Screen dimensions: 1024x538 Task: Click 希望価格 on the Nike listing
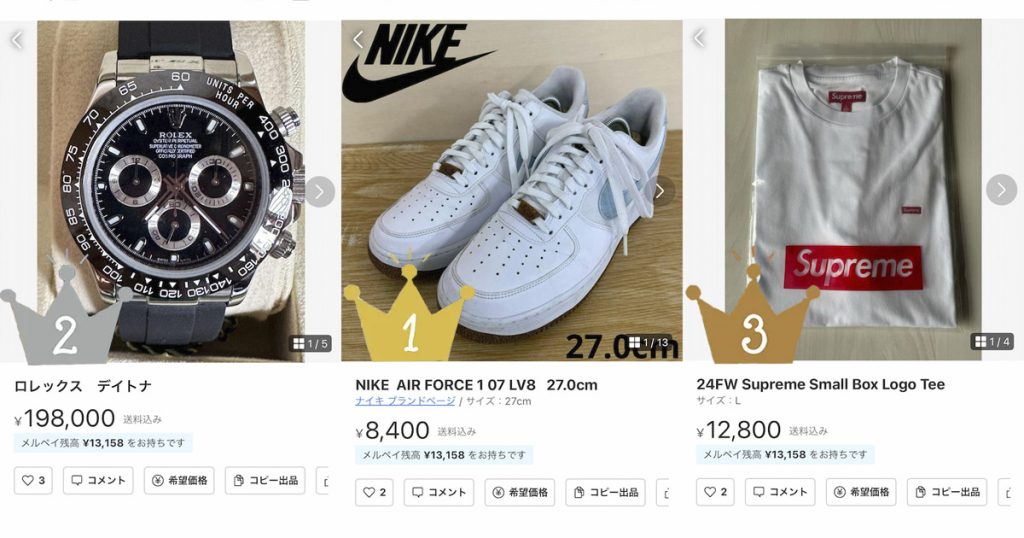click(x=520, y=493)
